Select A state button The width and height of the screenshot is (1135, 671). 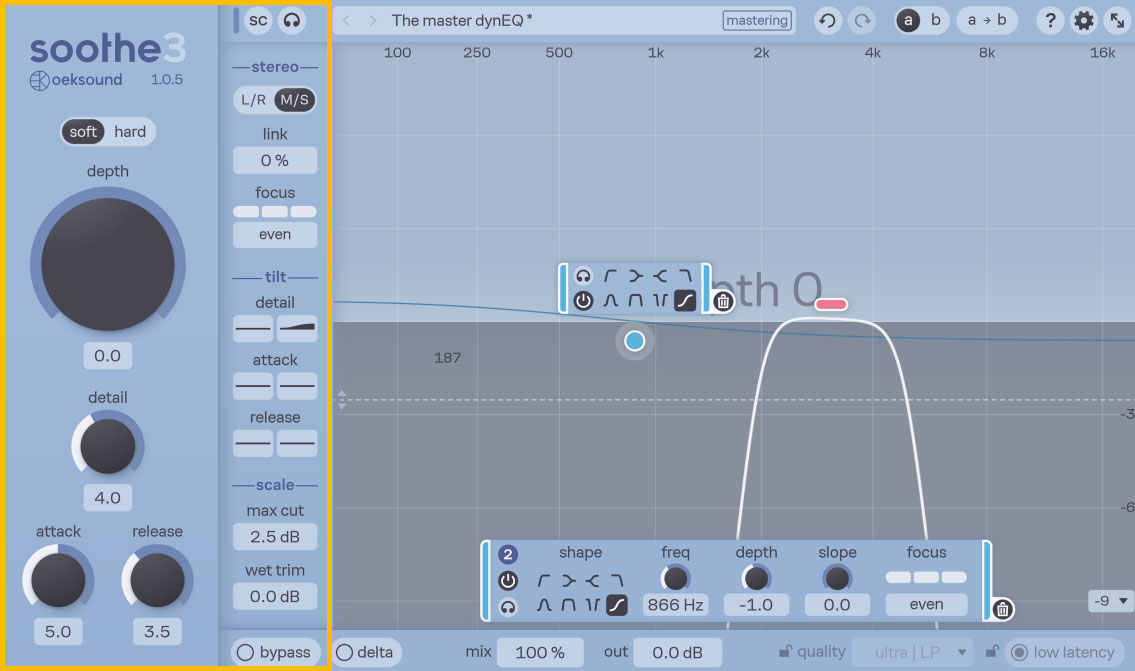(x=908, y=20)
